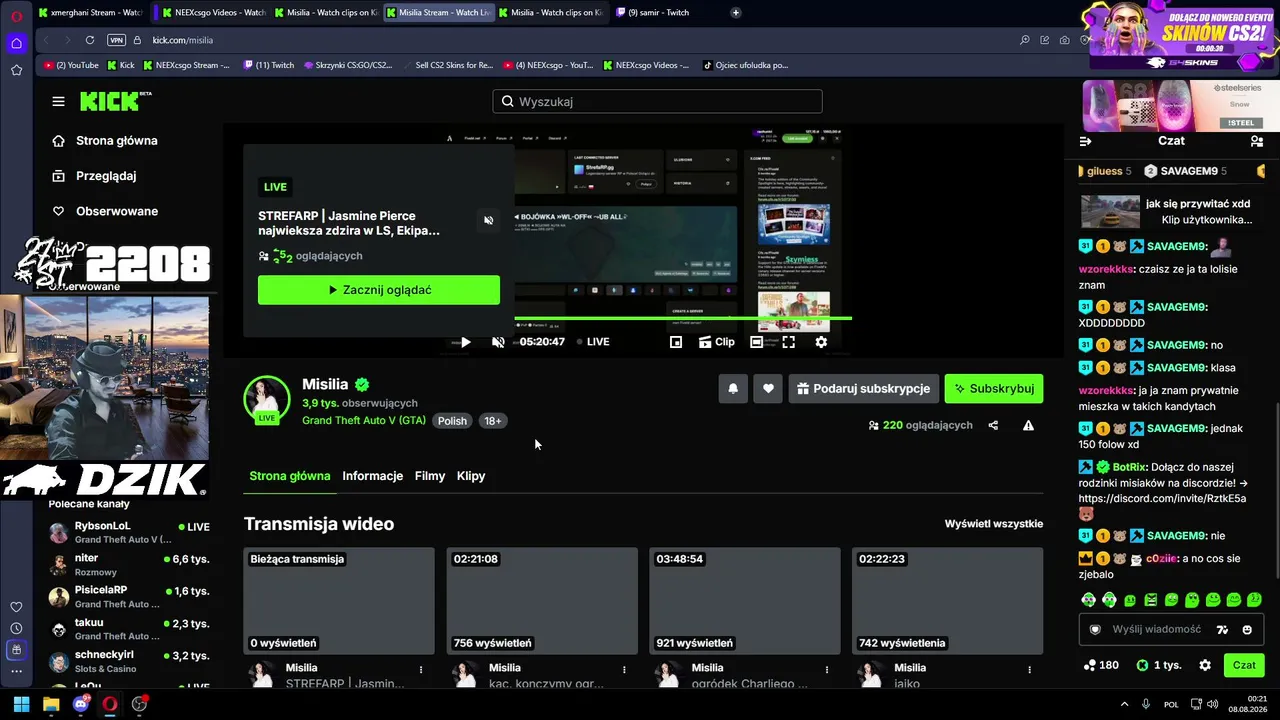Screen dimensions: 1280x720
Task: Click the KICK logo
Action: pyautogui.click(x=115, y=101)
